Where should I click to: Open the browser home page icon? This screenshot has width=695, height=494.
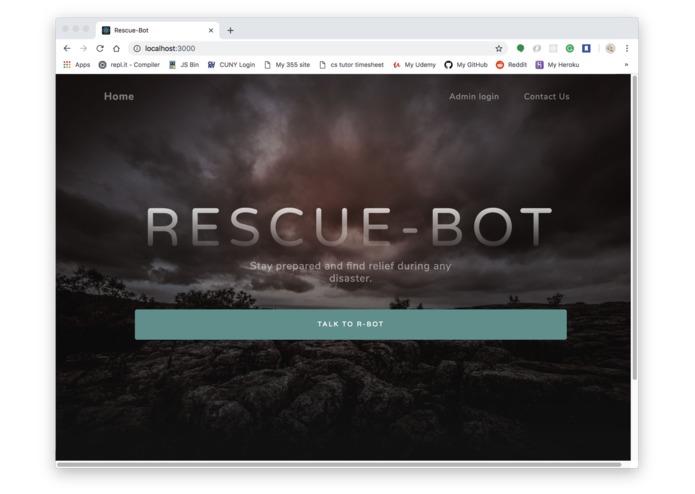[x=116, y=48]
